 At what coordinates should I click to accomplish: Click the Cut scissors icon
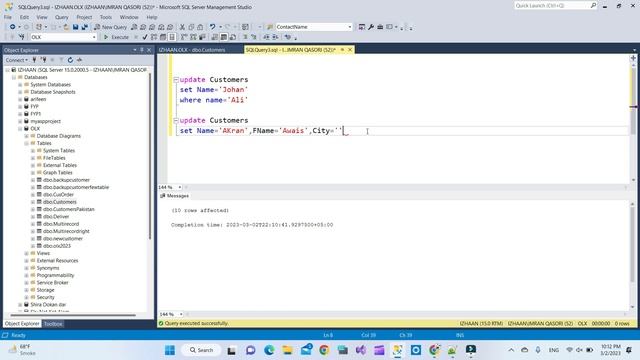point(182,27)
